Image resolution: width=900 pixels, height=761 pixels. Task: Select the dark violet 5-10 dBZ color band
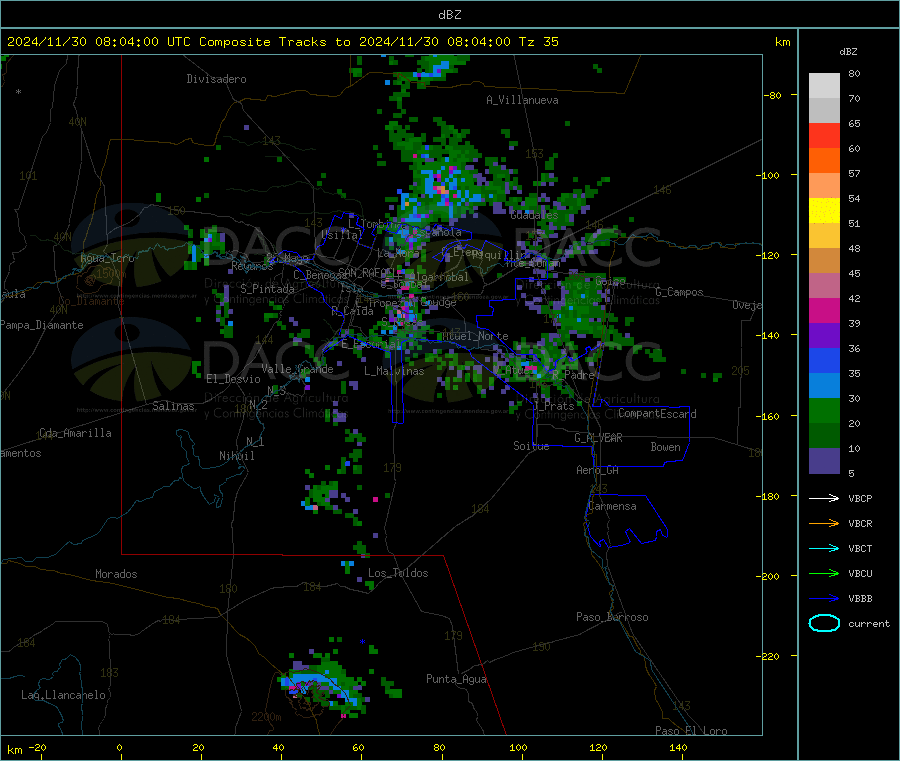coord(824,461)
